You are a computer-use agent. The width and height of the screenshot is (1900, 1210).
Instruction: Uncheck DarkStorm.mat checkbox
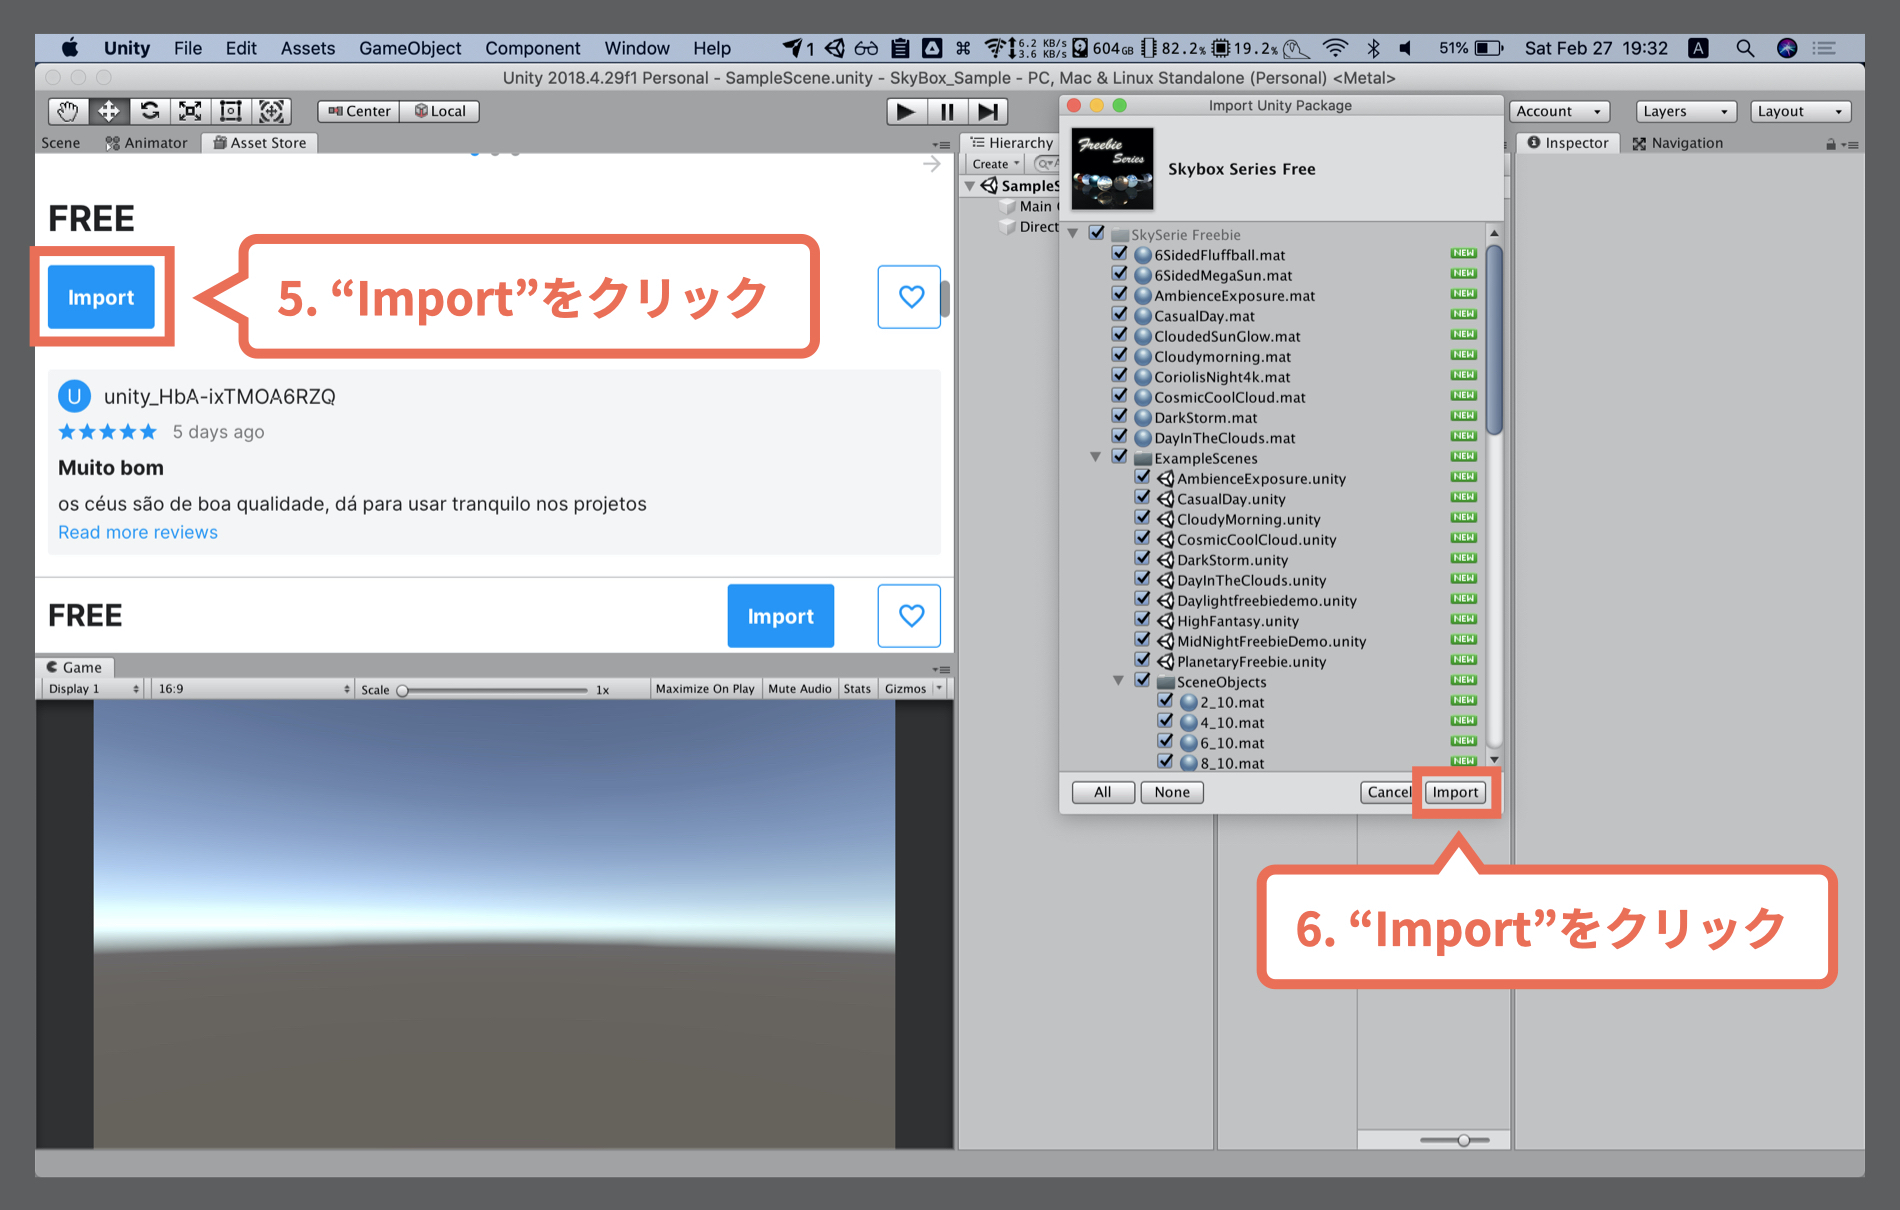[1120, 416]
